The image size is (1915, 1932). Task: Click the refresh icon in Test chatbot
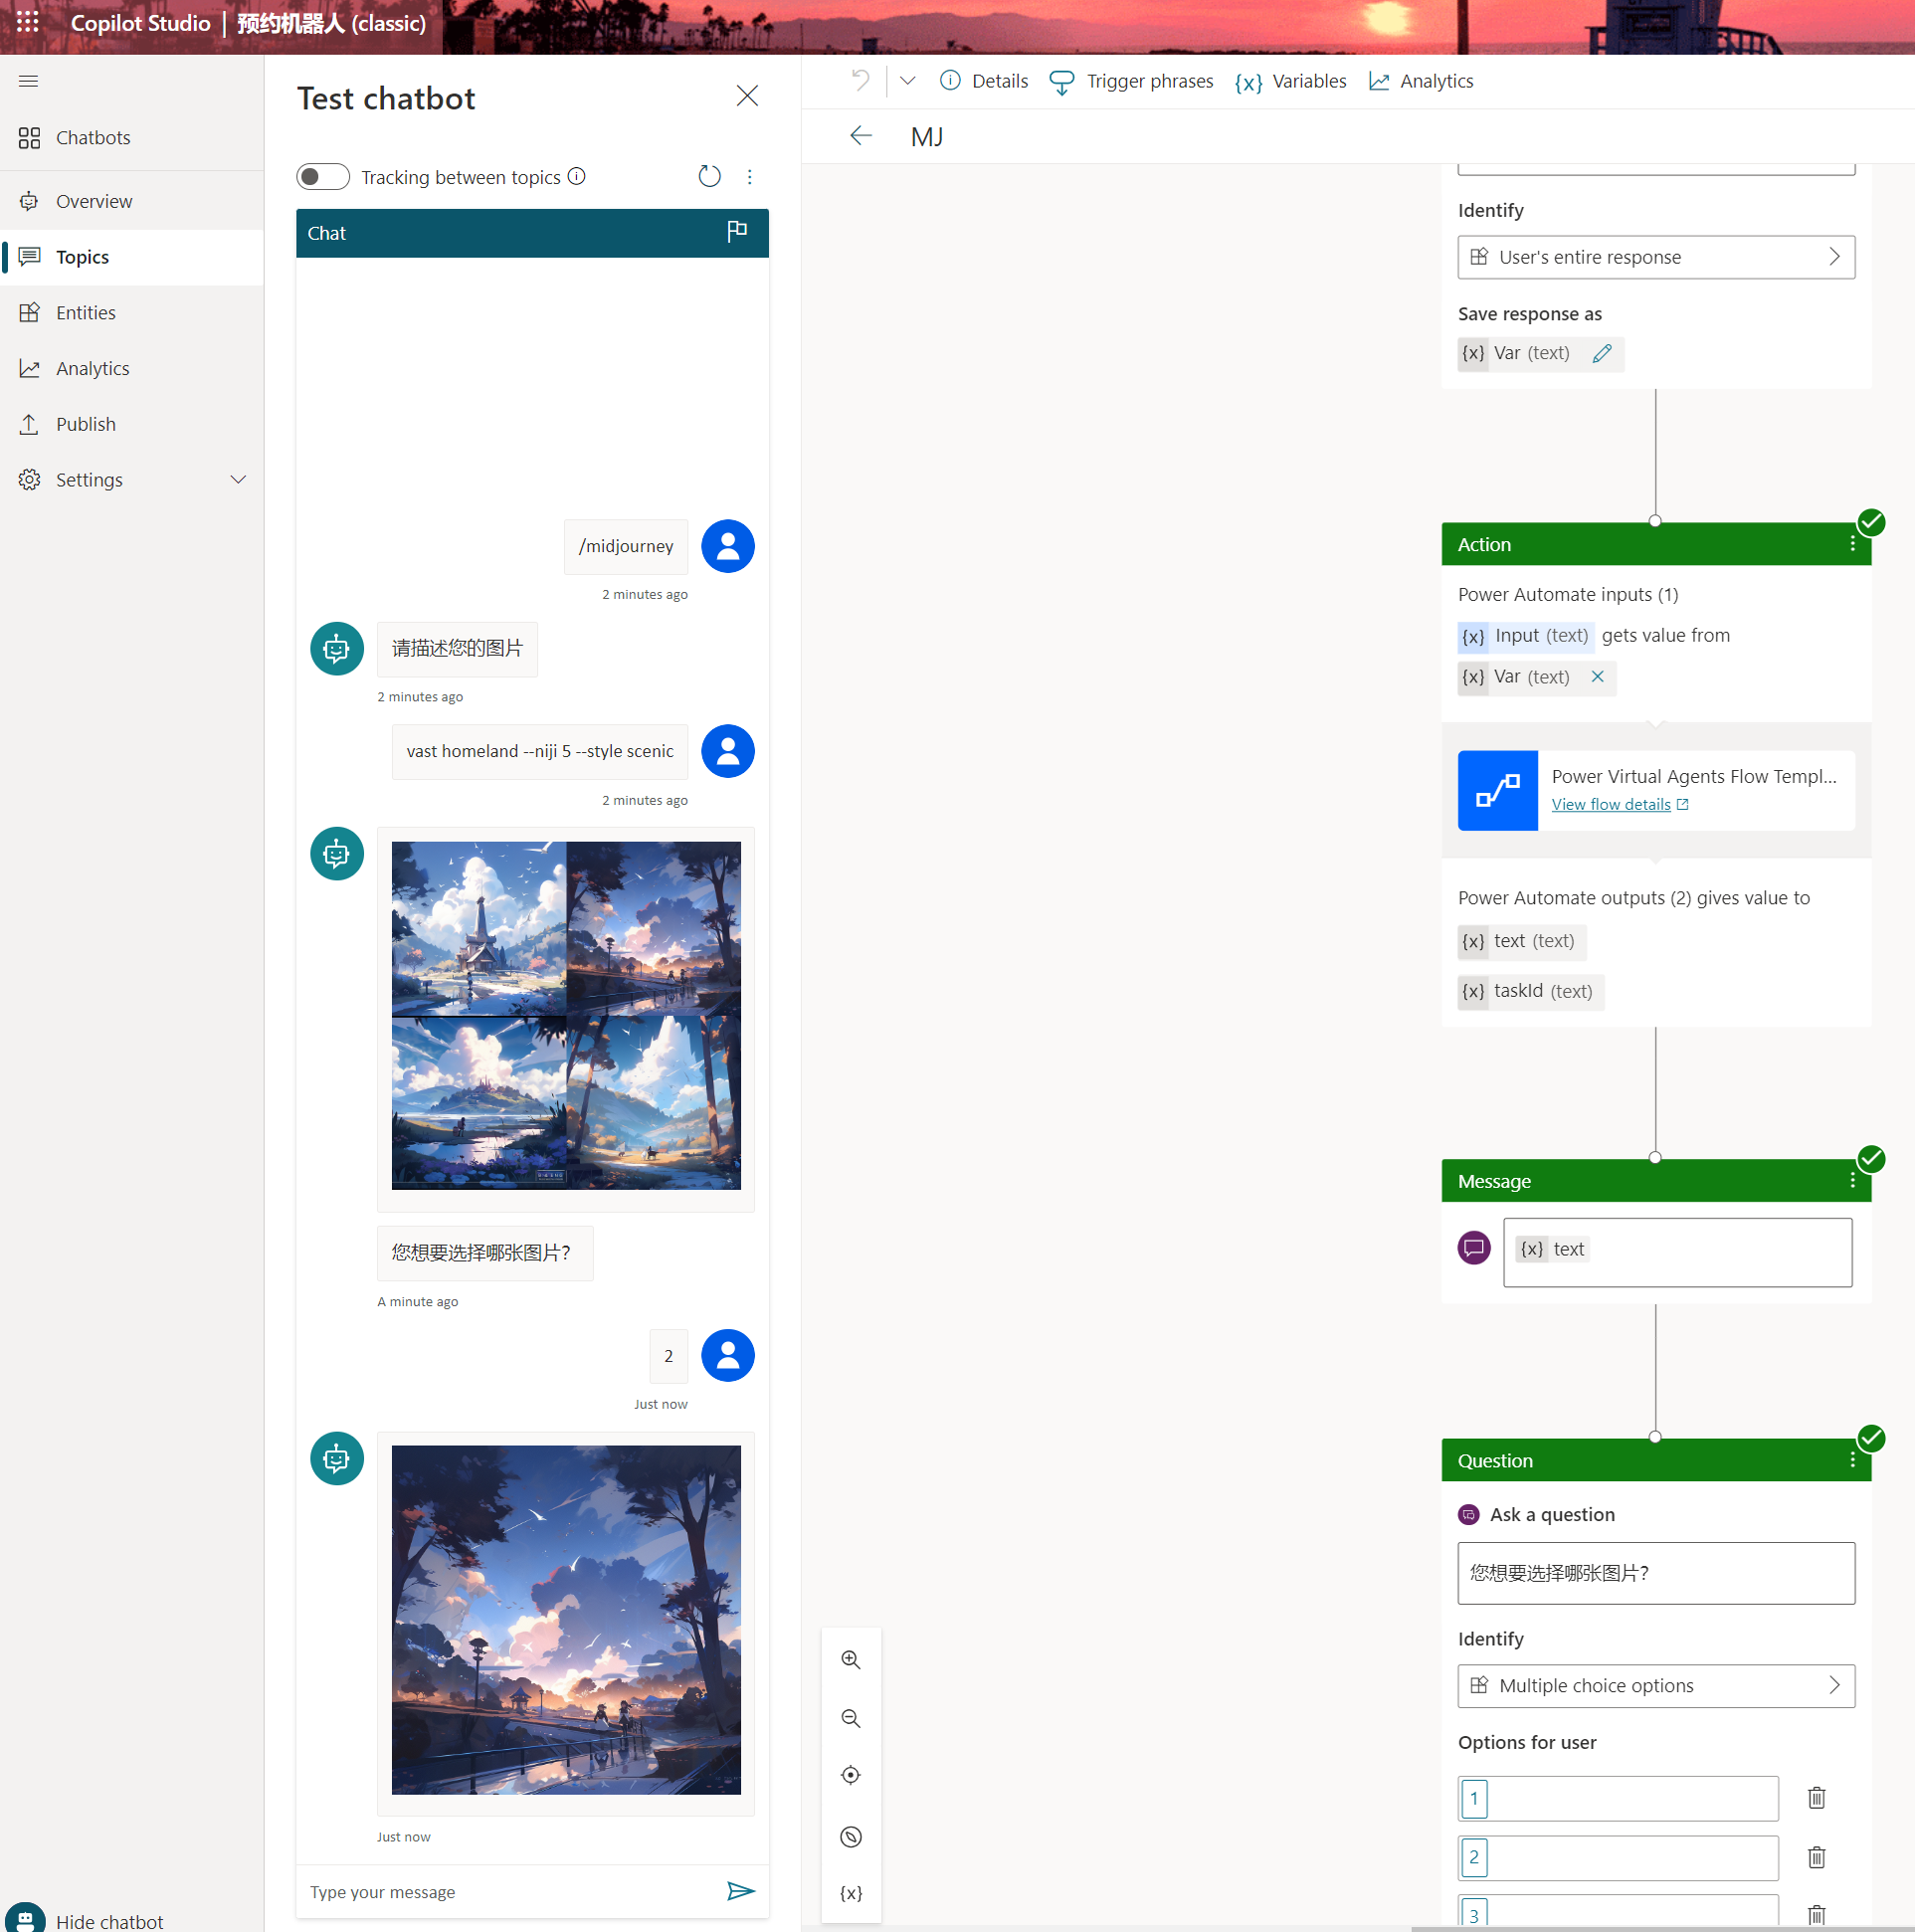click(710, 173)
